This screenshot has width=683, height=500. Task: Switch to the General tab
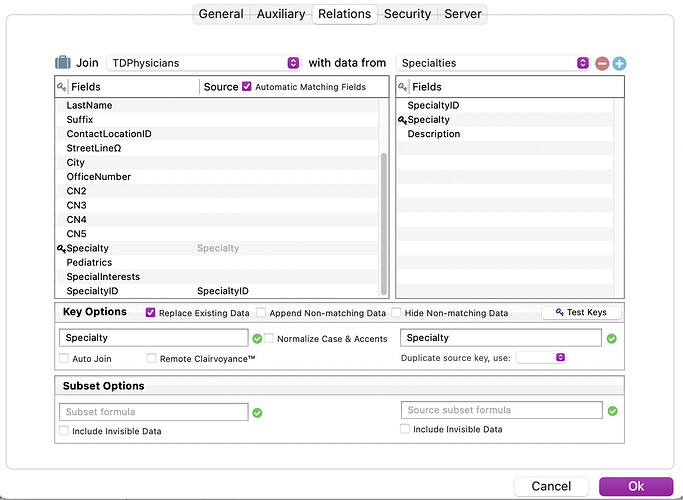[x=221, y=14]
